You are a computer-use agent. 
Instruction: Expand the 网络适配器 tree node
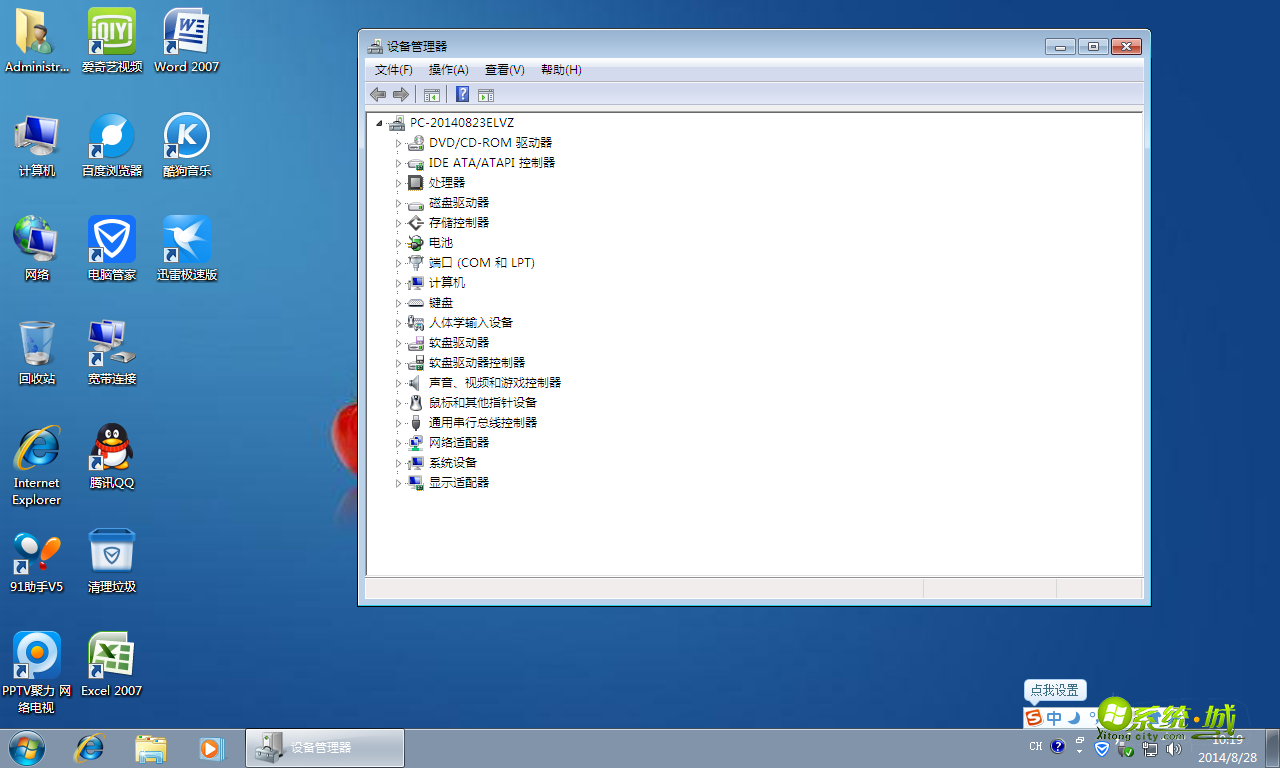[398, 442]
